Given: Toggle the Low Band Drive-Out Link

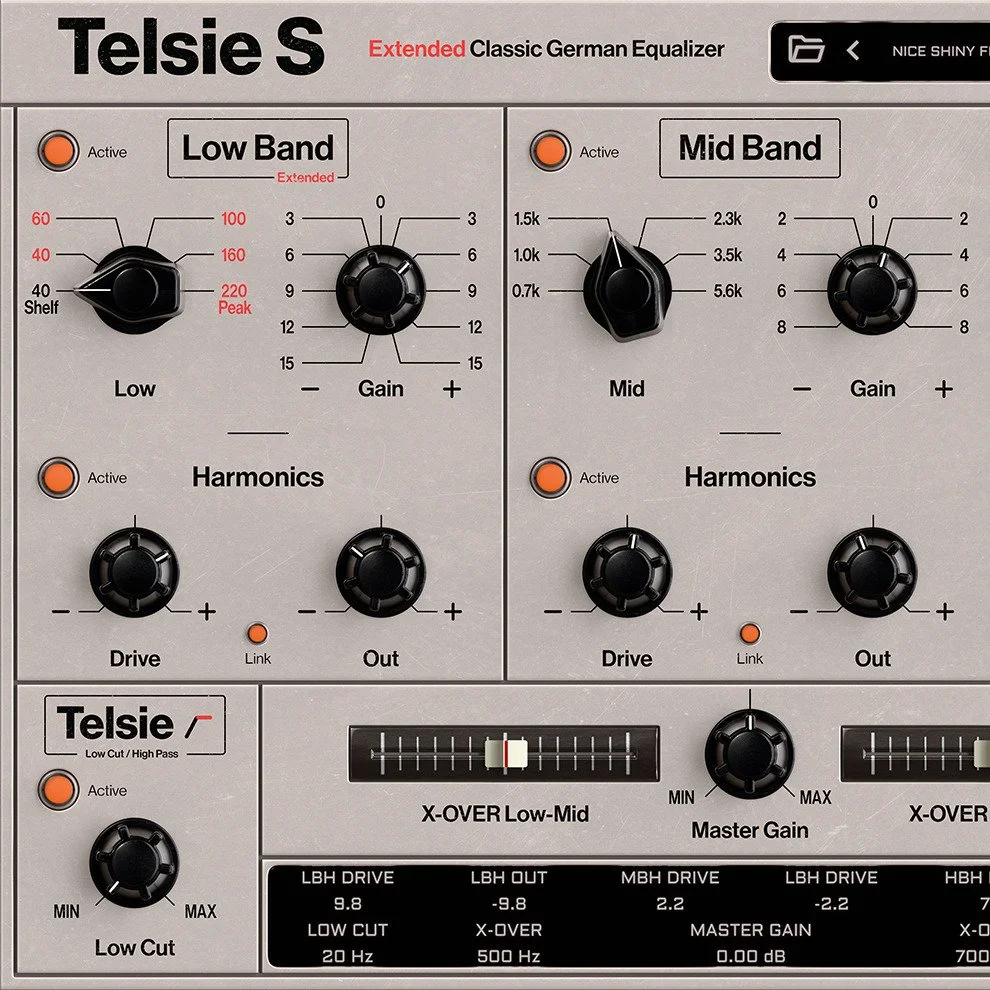Looking at the screenshot, I should tap(257, 633).
